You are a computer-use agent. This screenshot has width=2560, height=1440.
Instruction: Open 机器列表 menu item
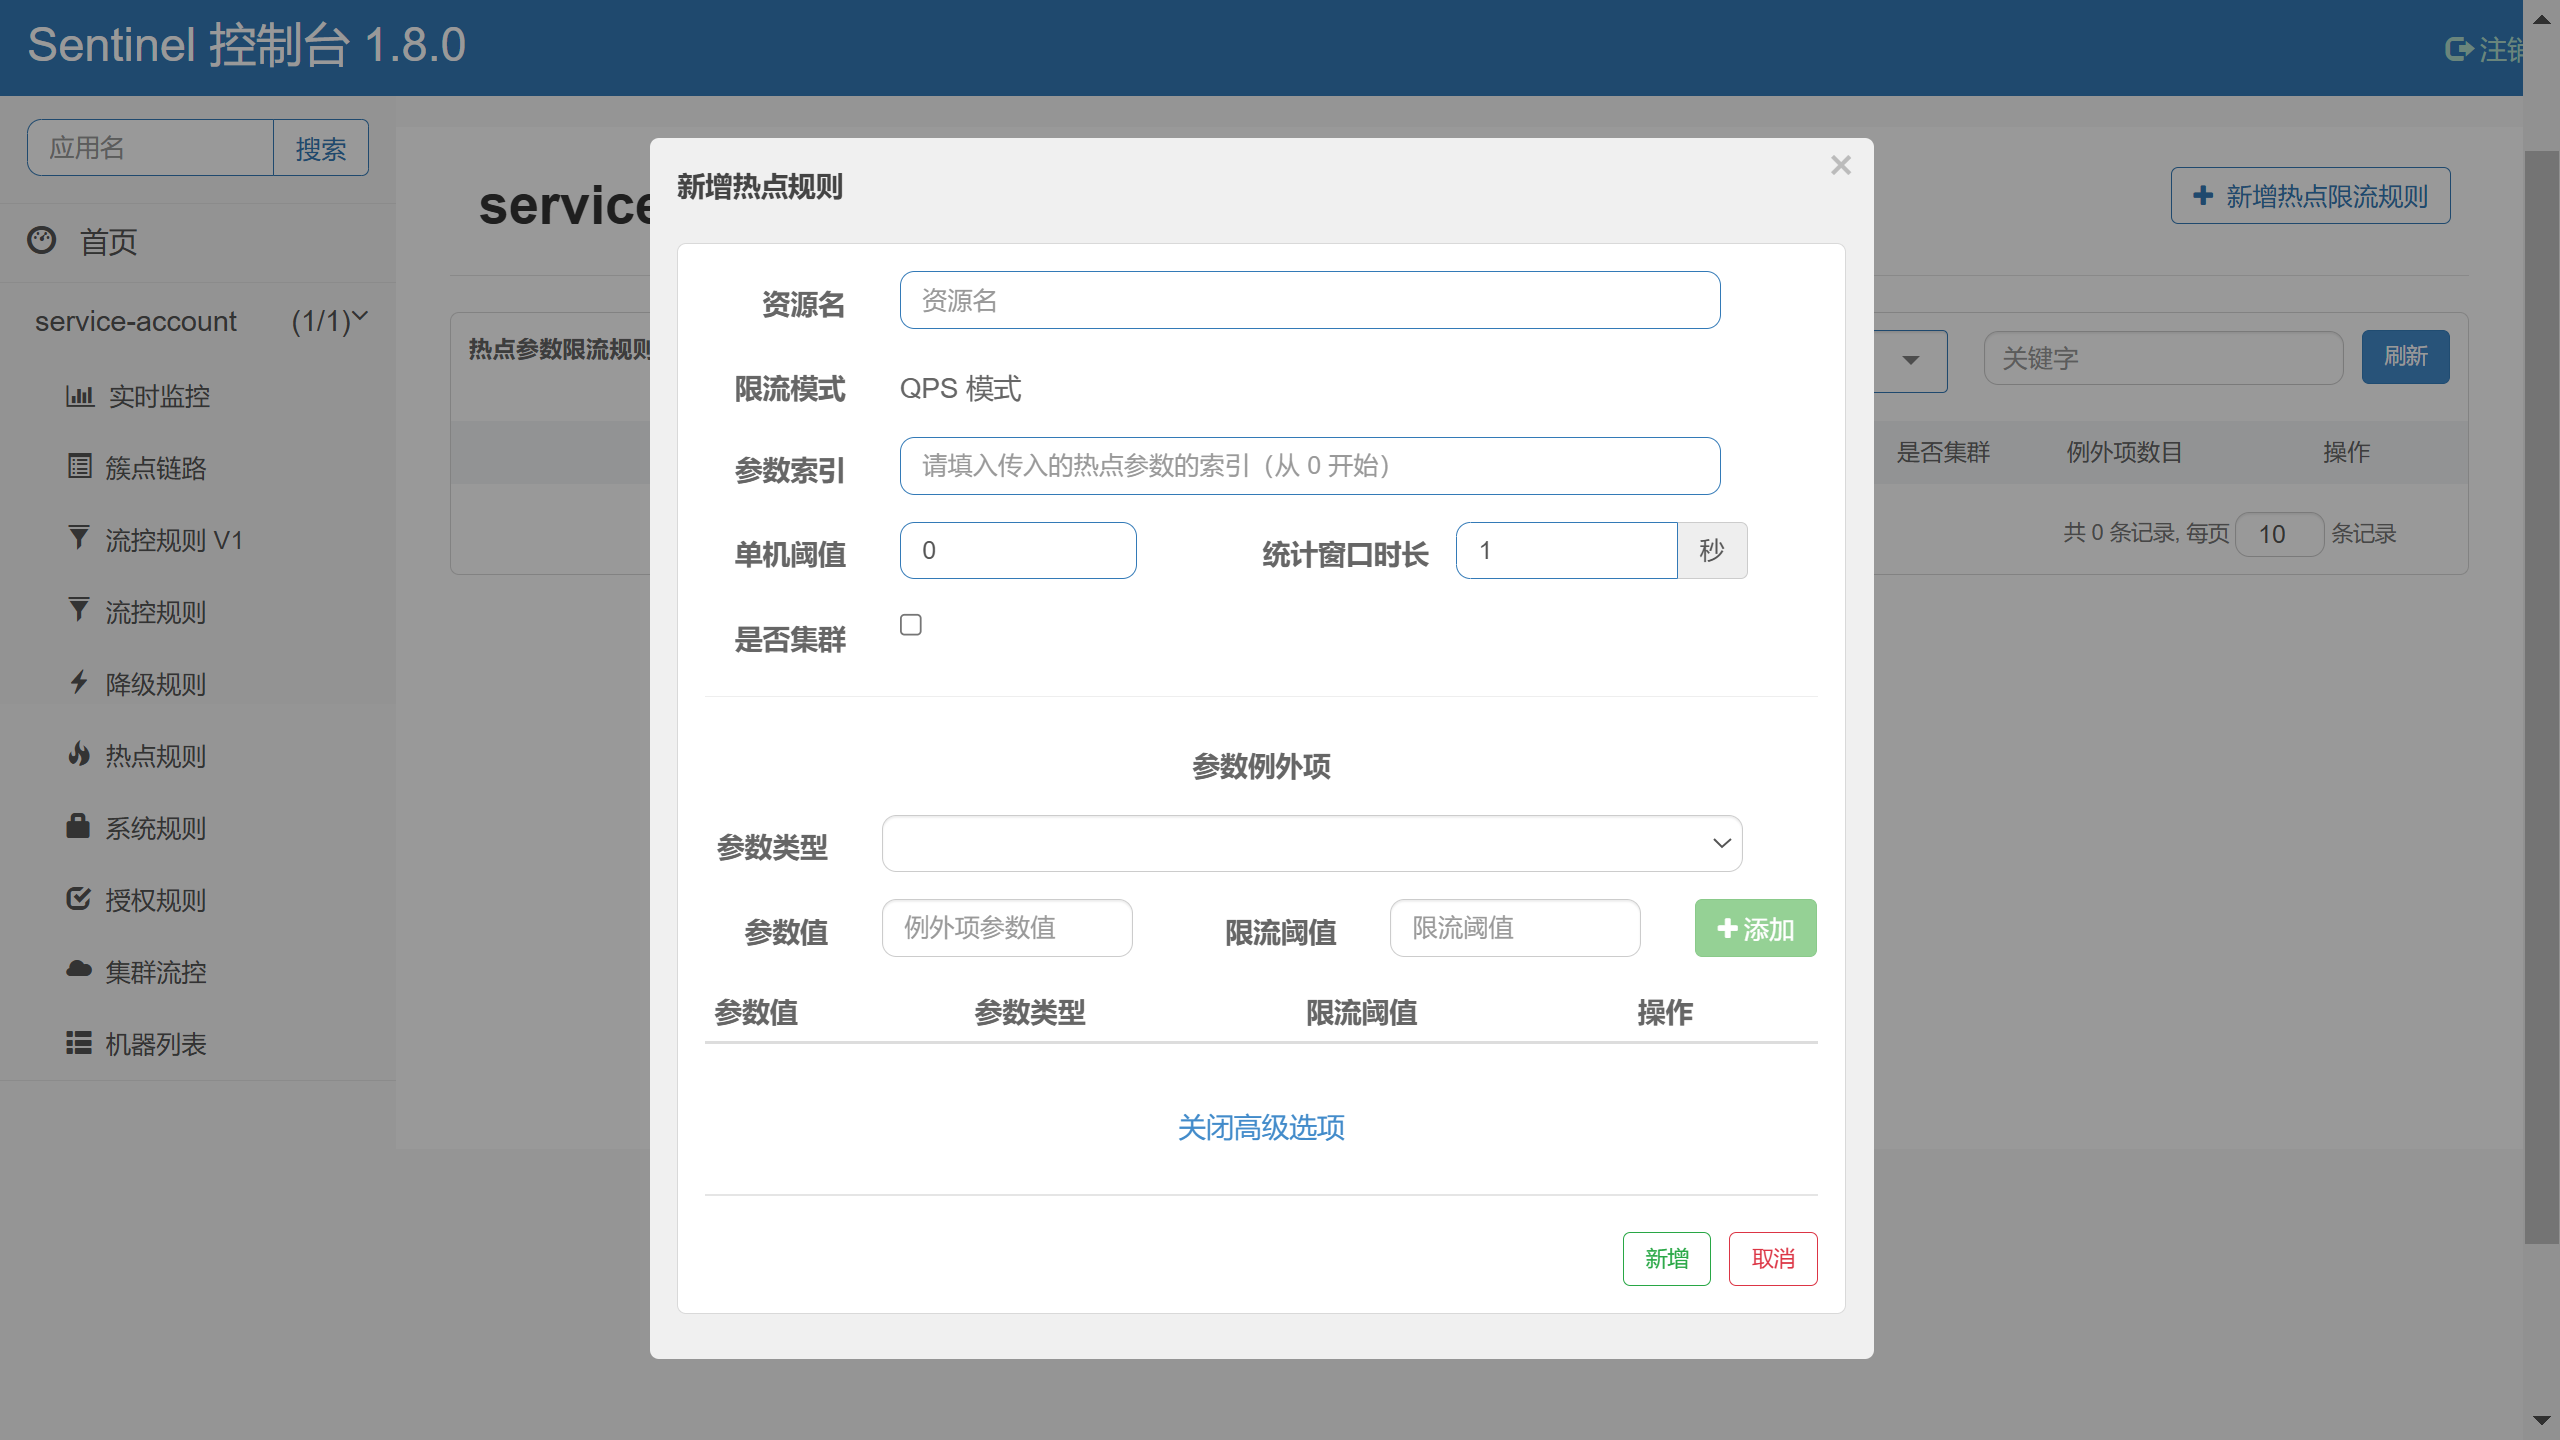coord(155,1044)
